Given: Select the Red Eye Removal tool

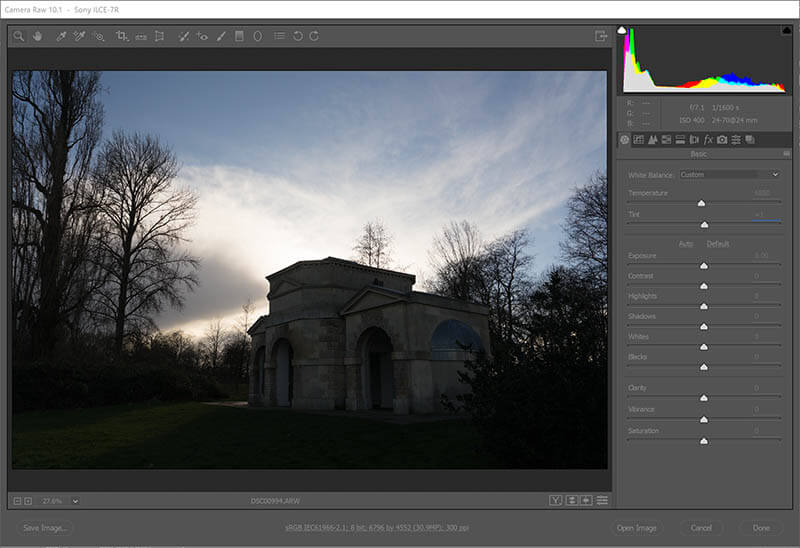Looking at the screenshot, I should pos(202,36).
